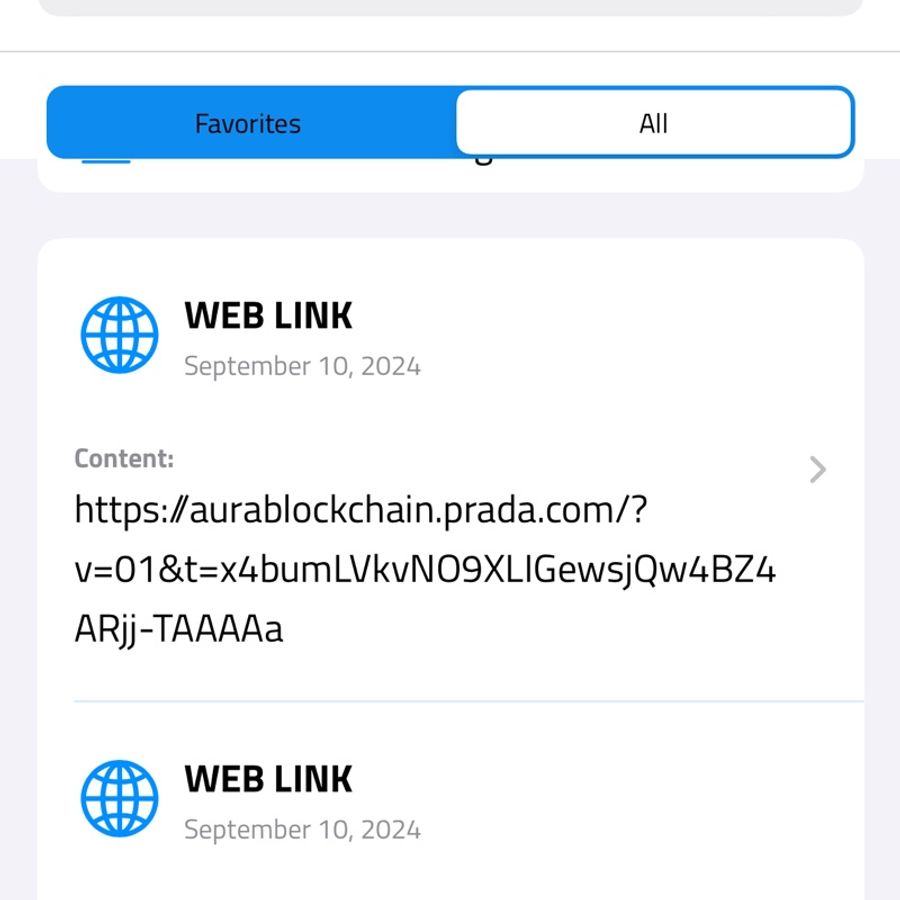Tap the cut-off letter below the All tab
Screen dimensions: 900x900
tap(484, 161)
